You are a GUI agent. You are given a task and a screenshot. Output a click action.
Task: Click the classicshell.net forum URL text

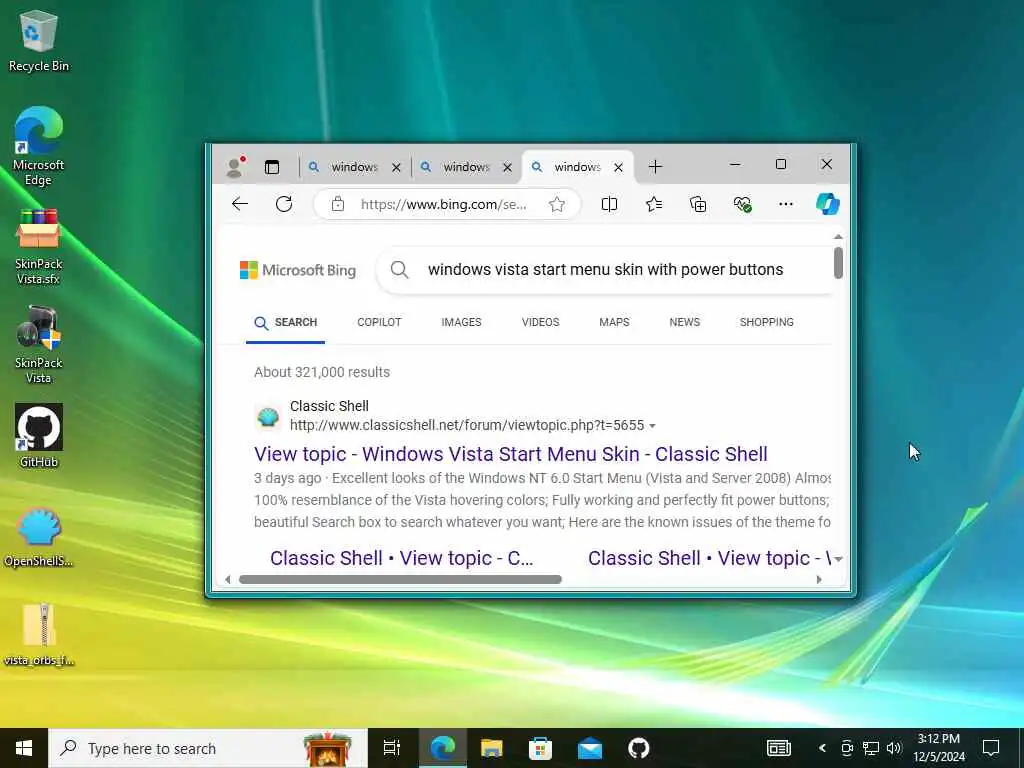point(467,425)
